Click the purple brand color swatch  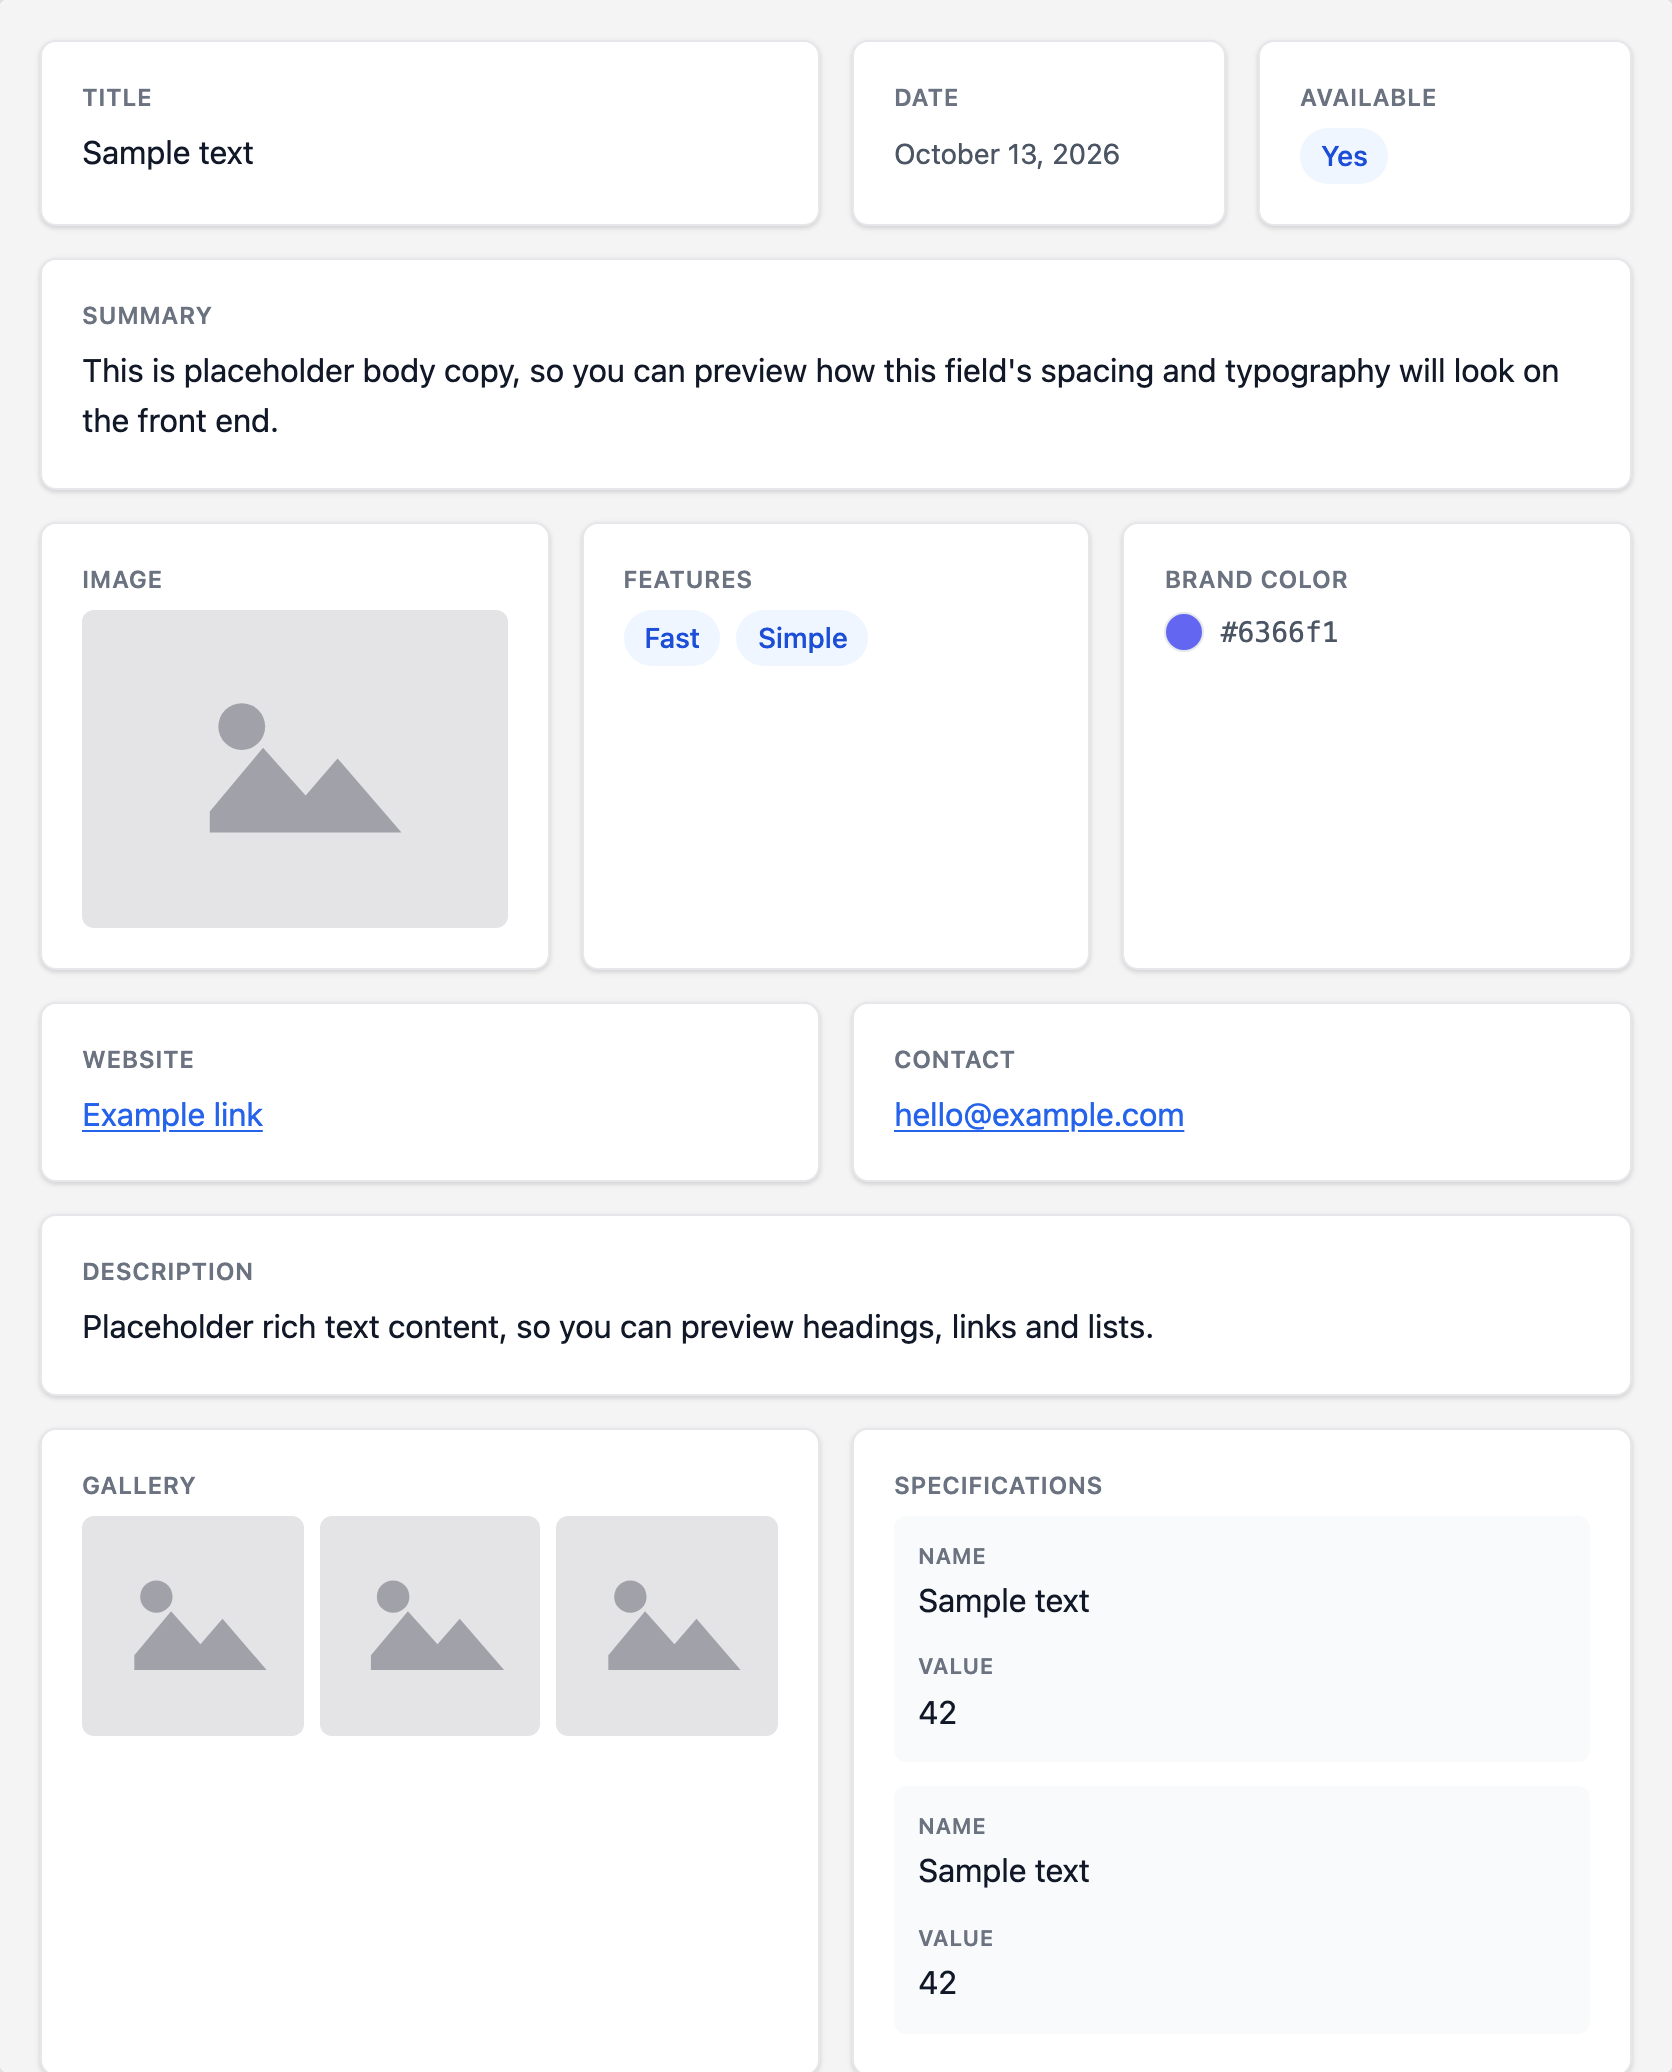click(x=1184, y=632)
